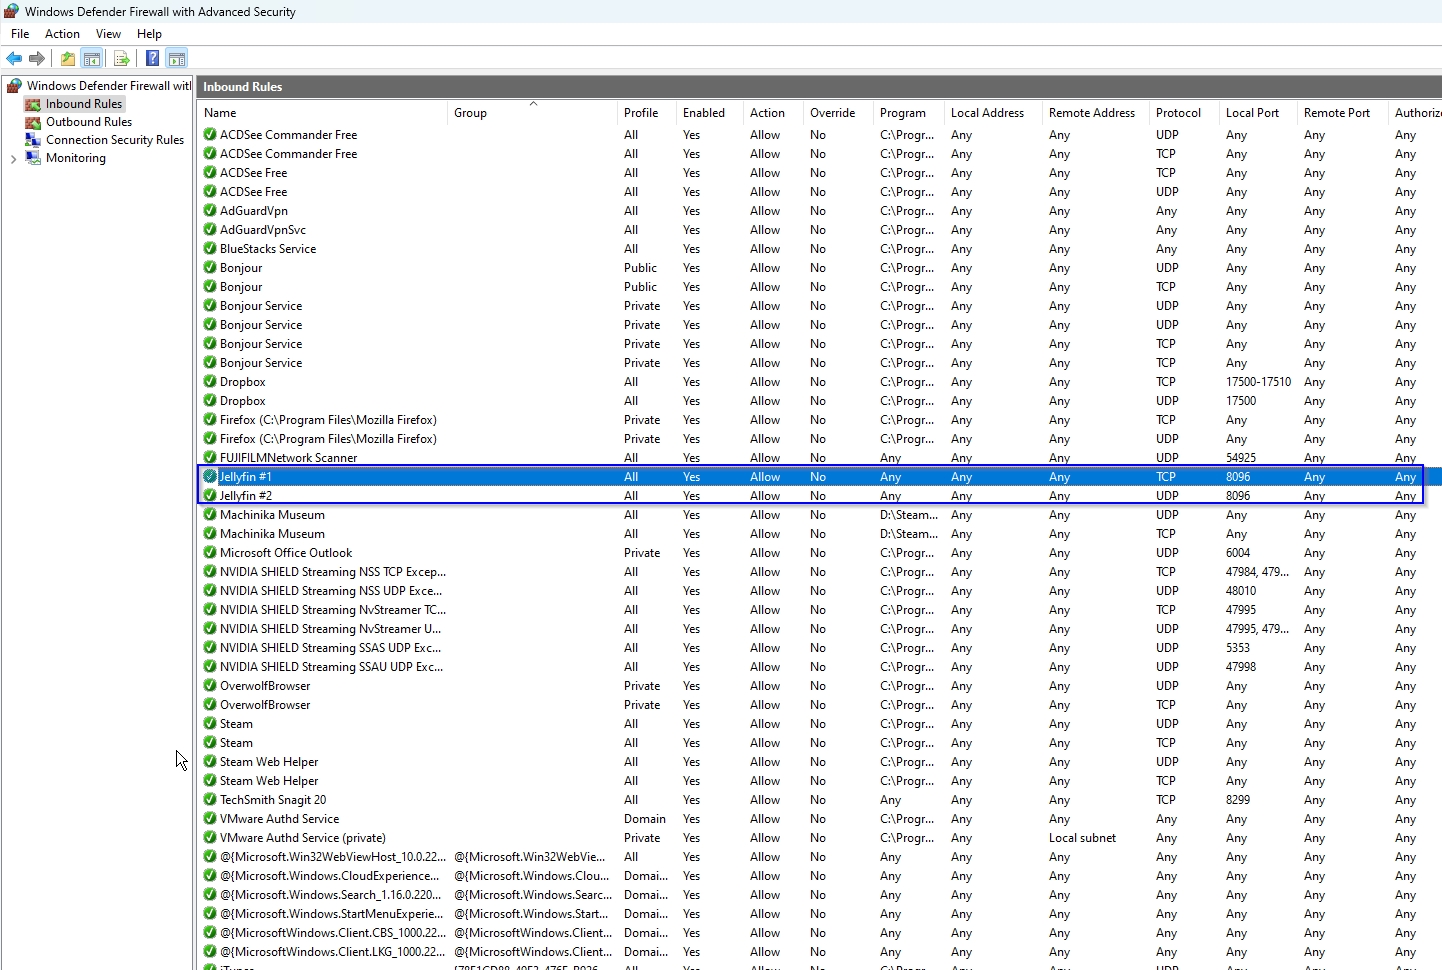The image size is (1442, 970).
Task: Click the Forward arrow toolbar icon
Action: tap(37, 59)
